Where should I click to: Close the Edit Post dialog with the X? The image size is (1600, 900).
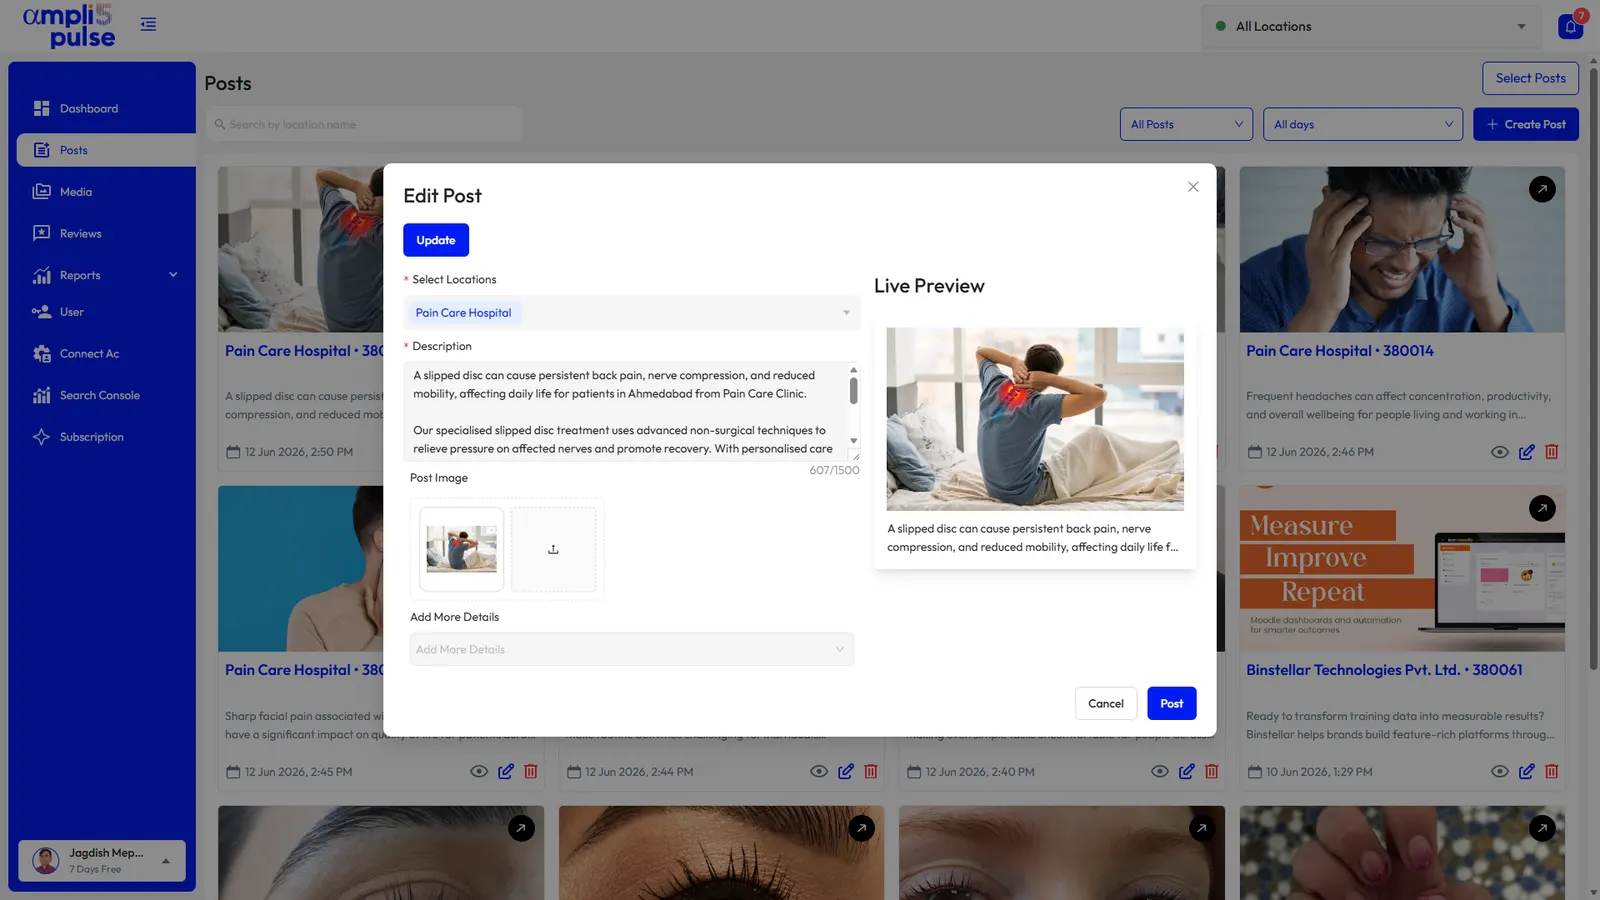pyautogui.click(x=1193, y=187)
